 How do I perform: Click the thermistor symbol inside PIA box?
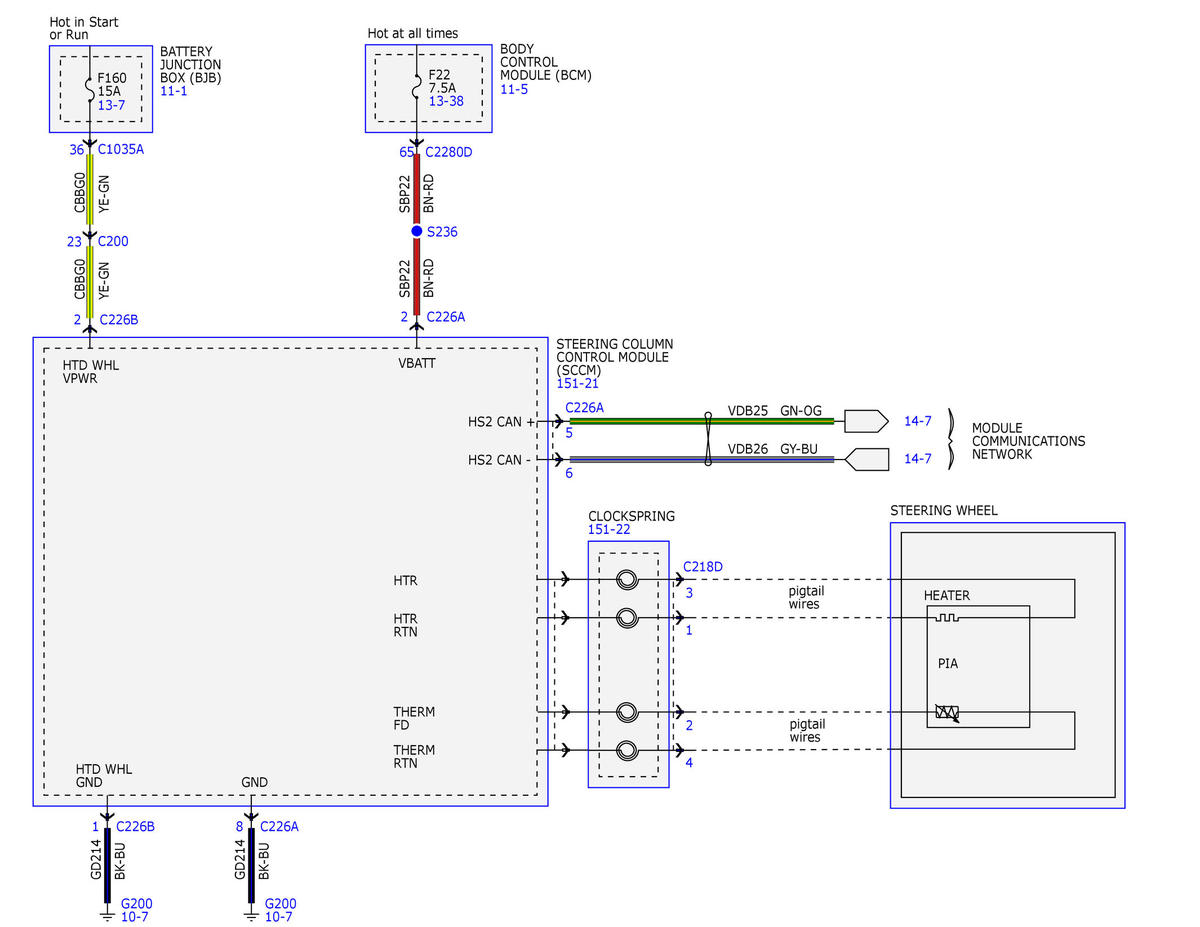(946, 712)
